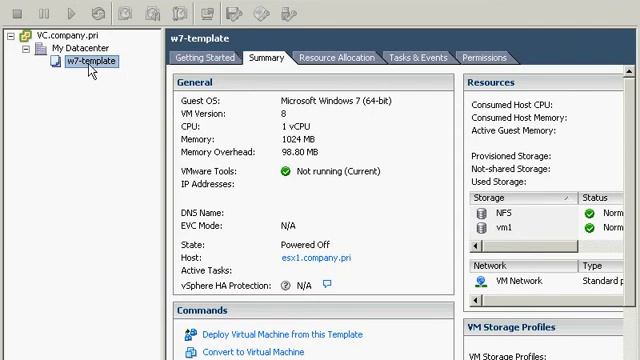Click the Revert to Snapshot toolbar icon

tap(153, 14)
